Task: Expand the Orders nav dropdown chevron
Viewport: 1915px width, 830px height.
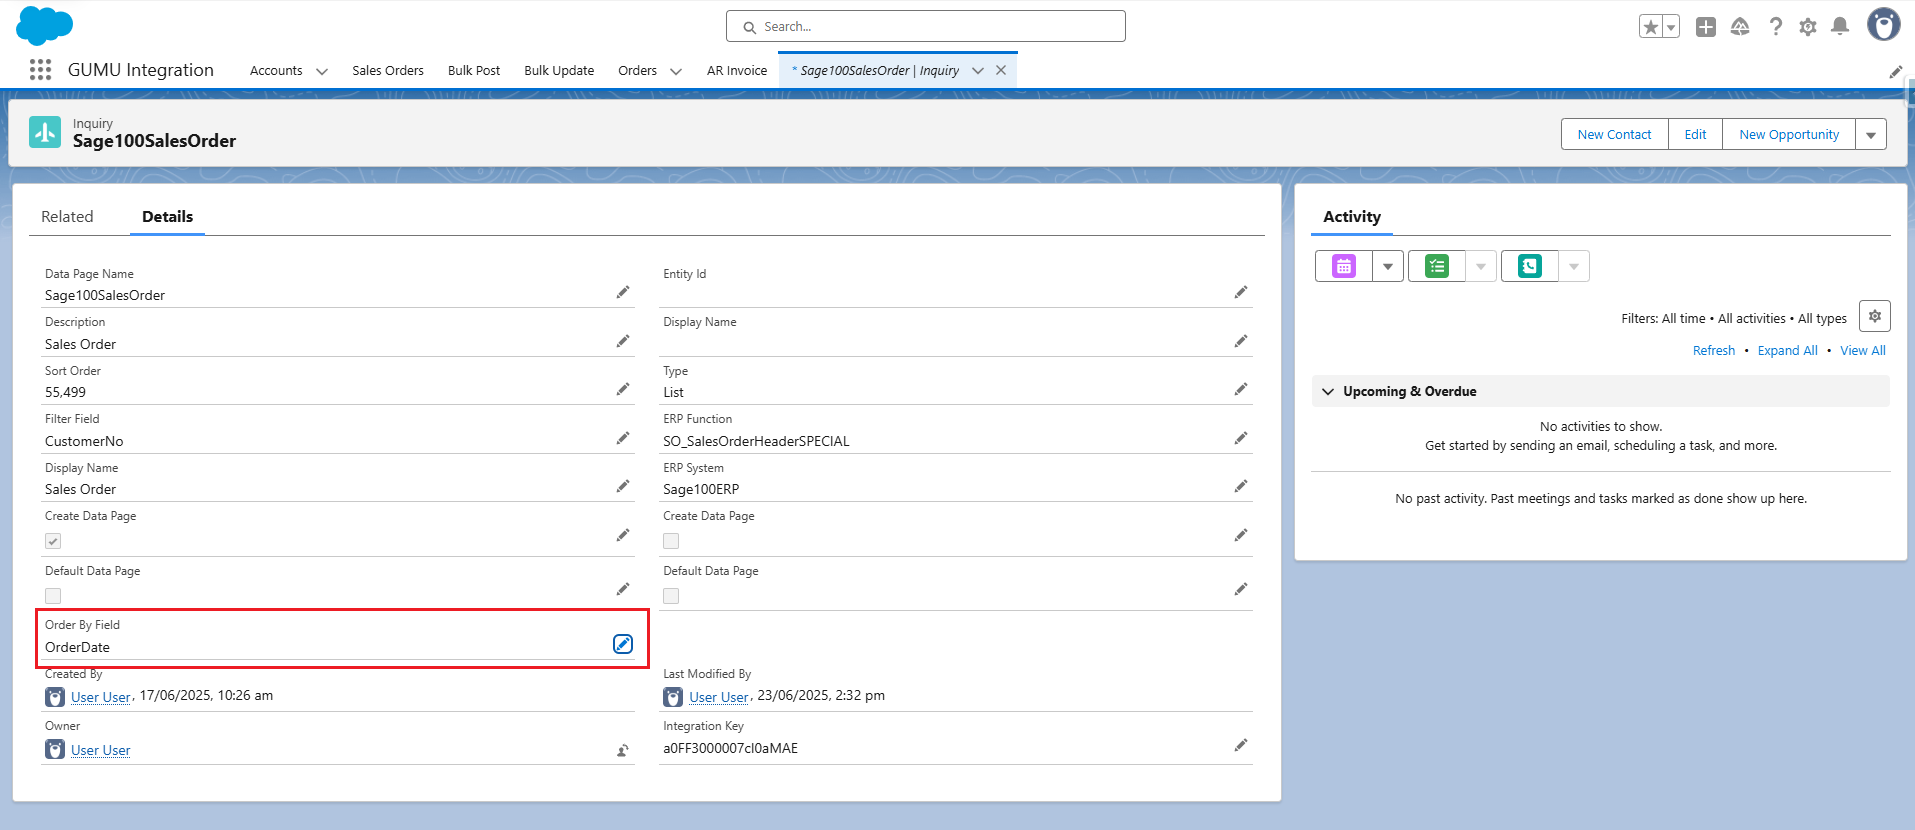Action: [676, 71]
